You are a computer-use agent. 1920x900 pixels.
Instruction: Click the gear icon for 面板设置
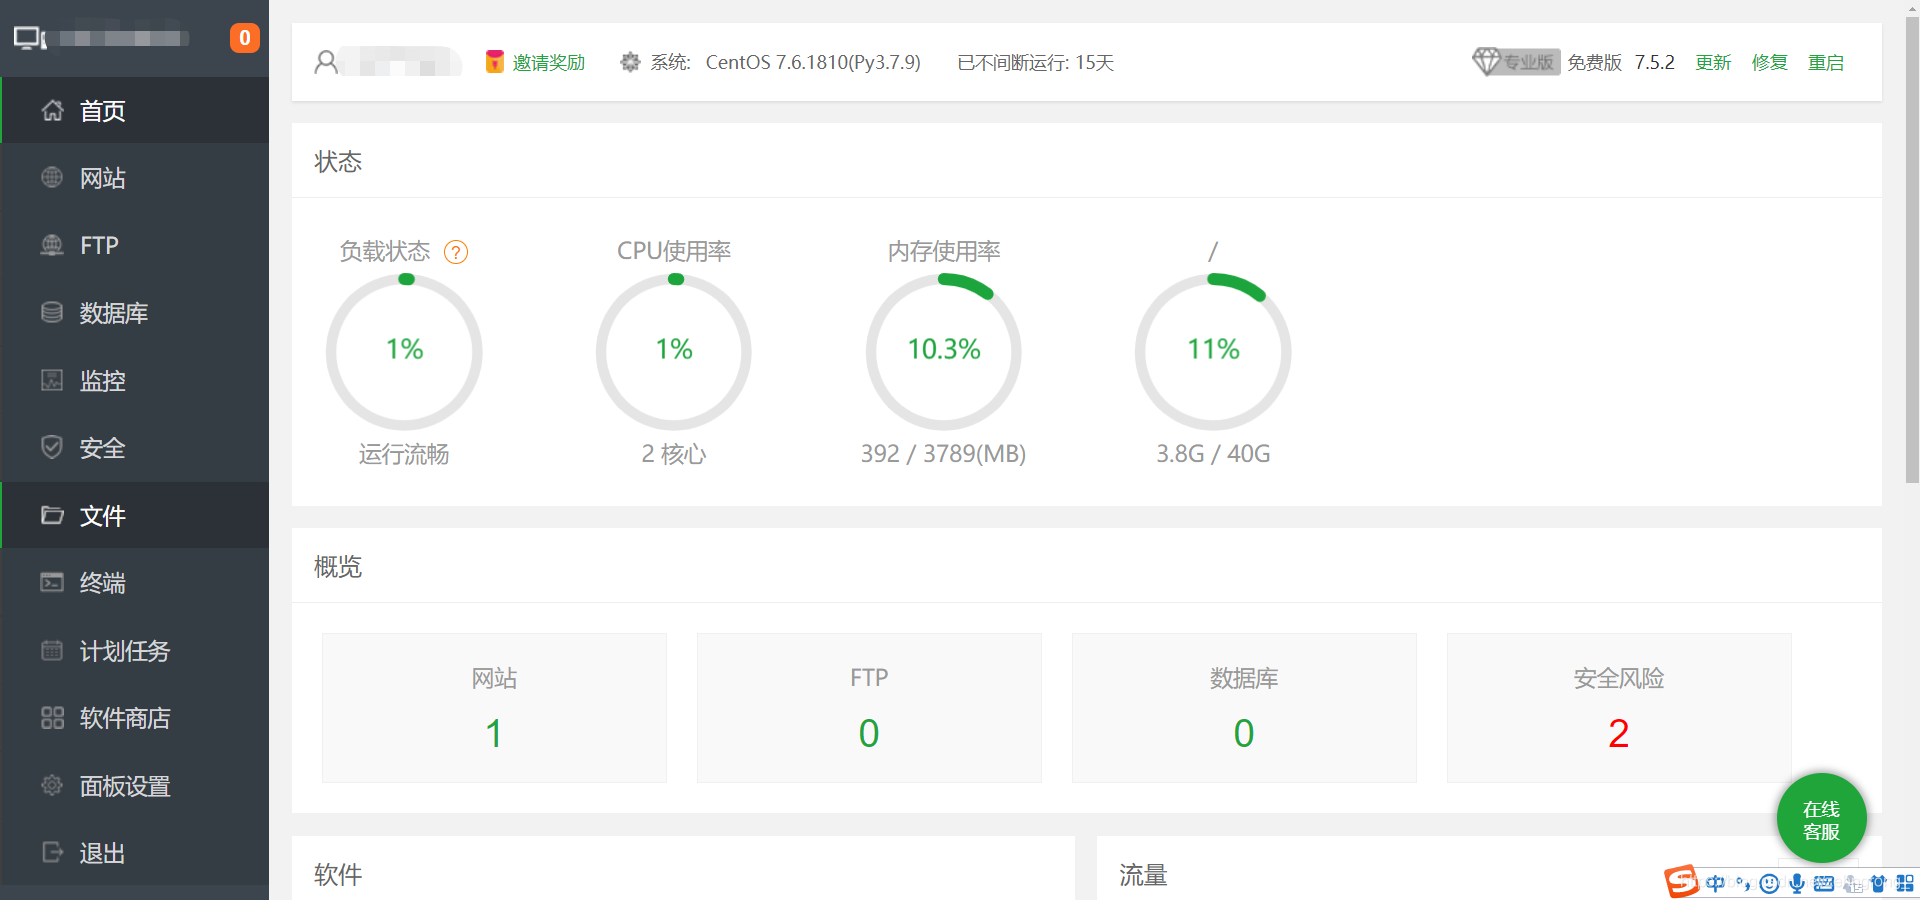click(x=52, y=785)
